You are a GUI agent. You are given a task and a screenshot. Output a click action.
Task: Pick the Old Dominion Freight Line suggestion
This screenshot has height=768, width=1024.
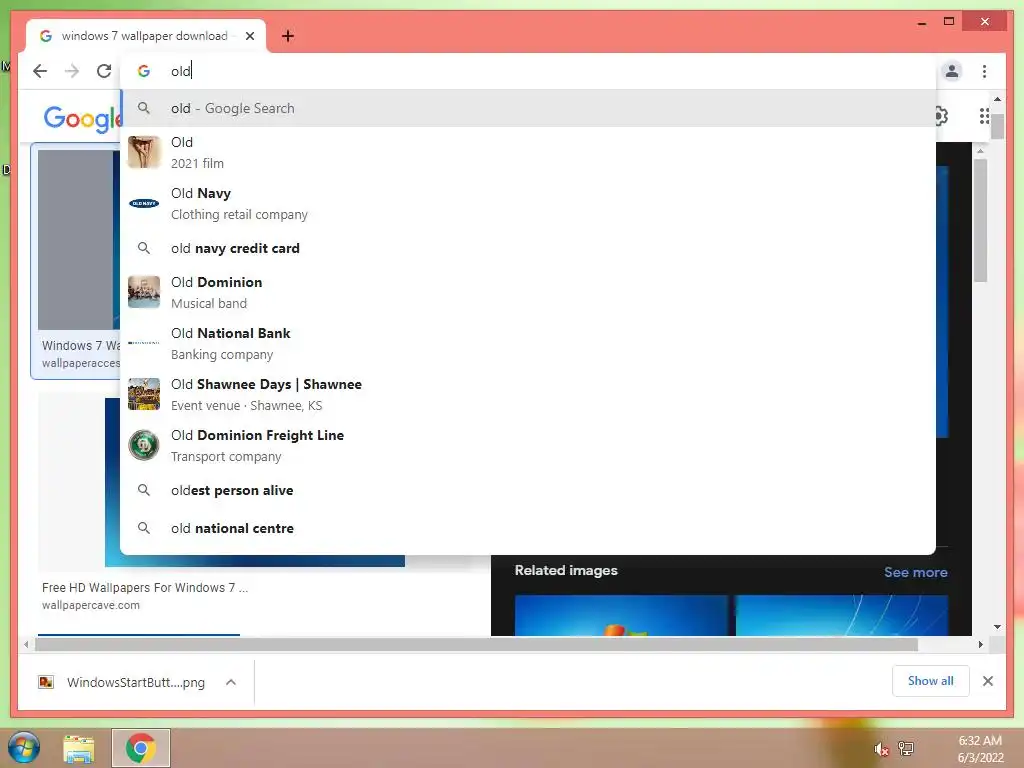(528, 445)
